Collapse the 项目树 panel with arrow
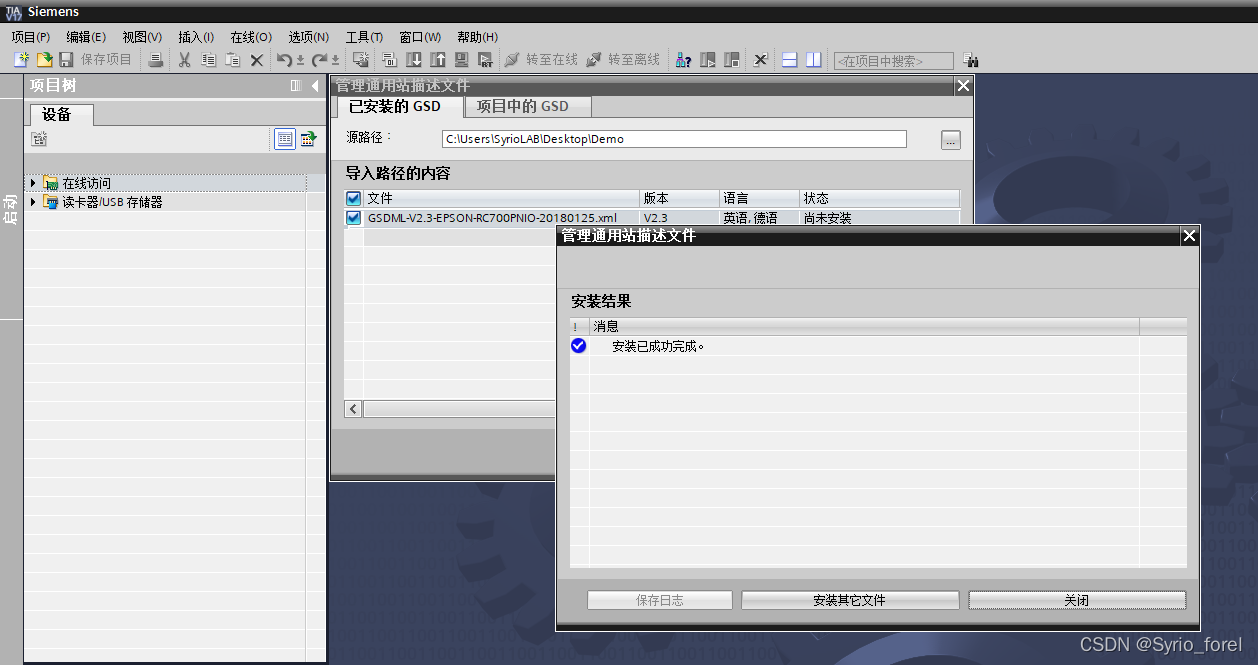Viewport: 1258px width, 665px height. [x=315, y=86]
